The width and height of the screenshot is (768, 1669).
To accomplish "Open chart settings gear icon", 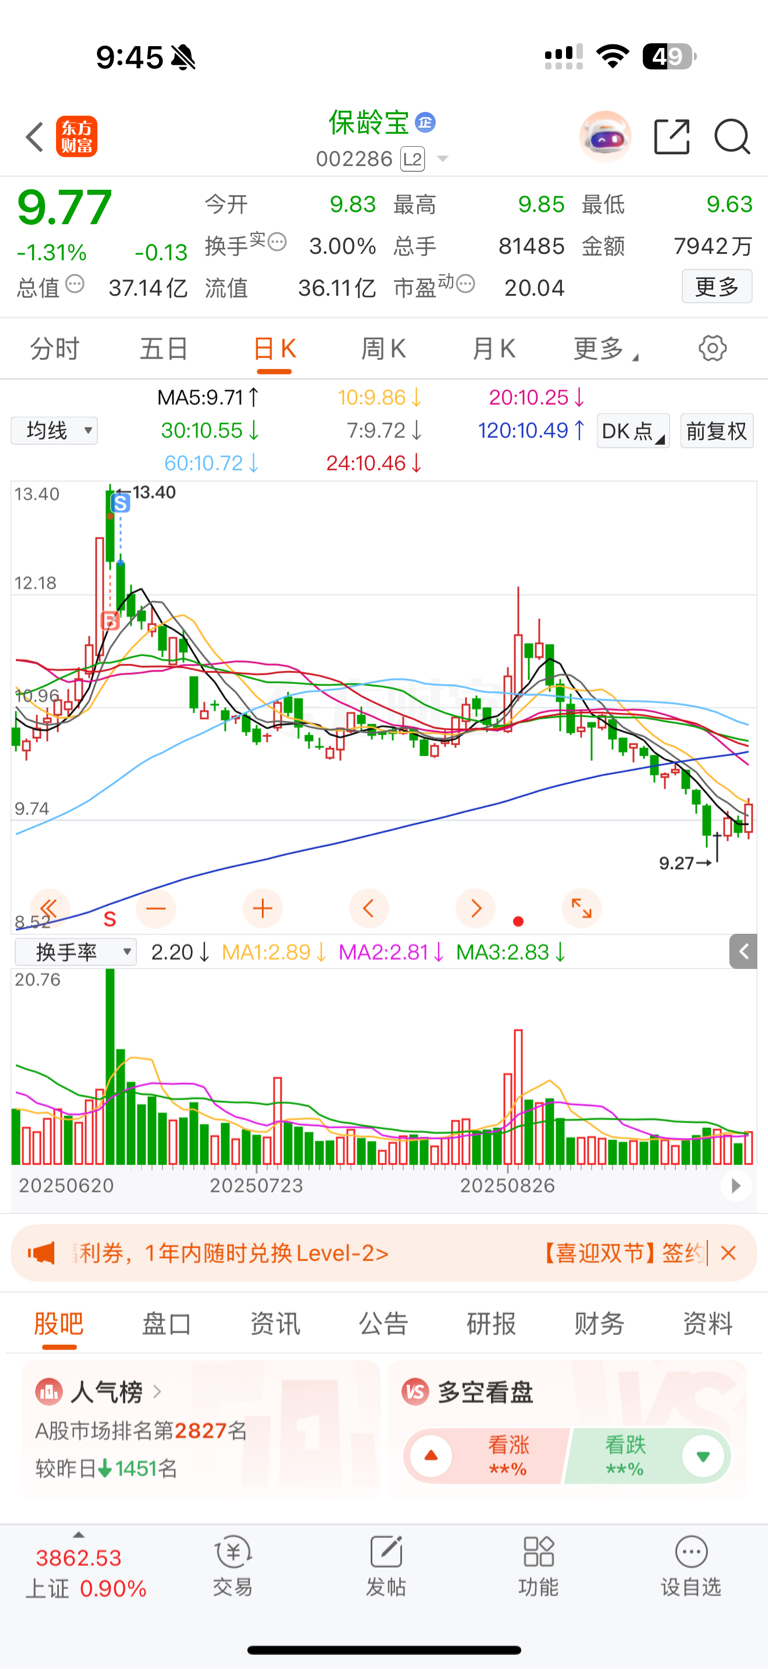I will click(x=713, y=348).
